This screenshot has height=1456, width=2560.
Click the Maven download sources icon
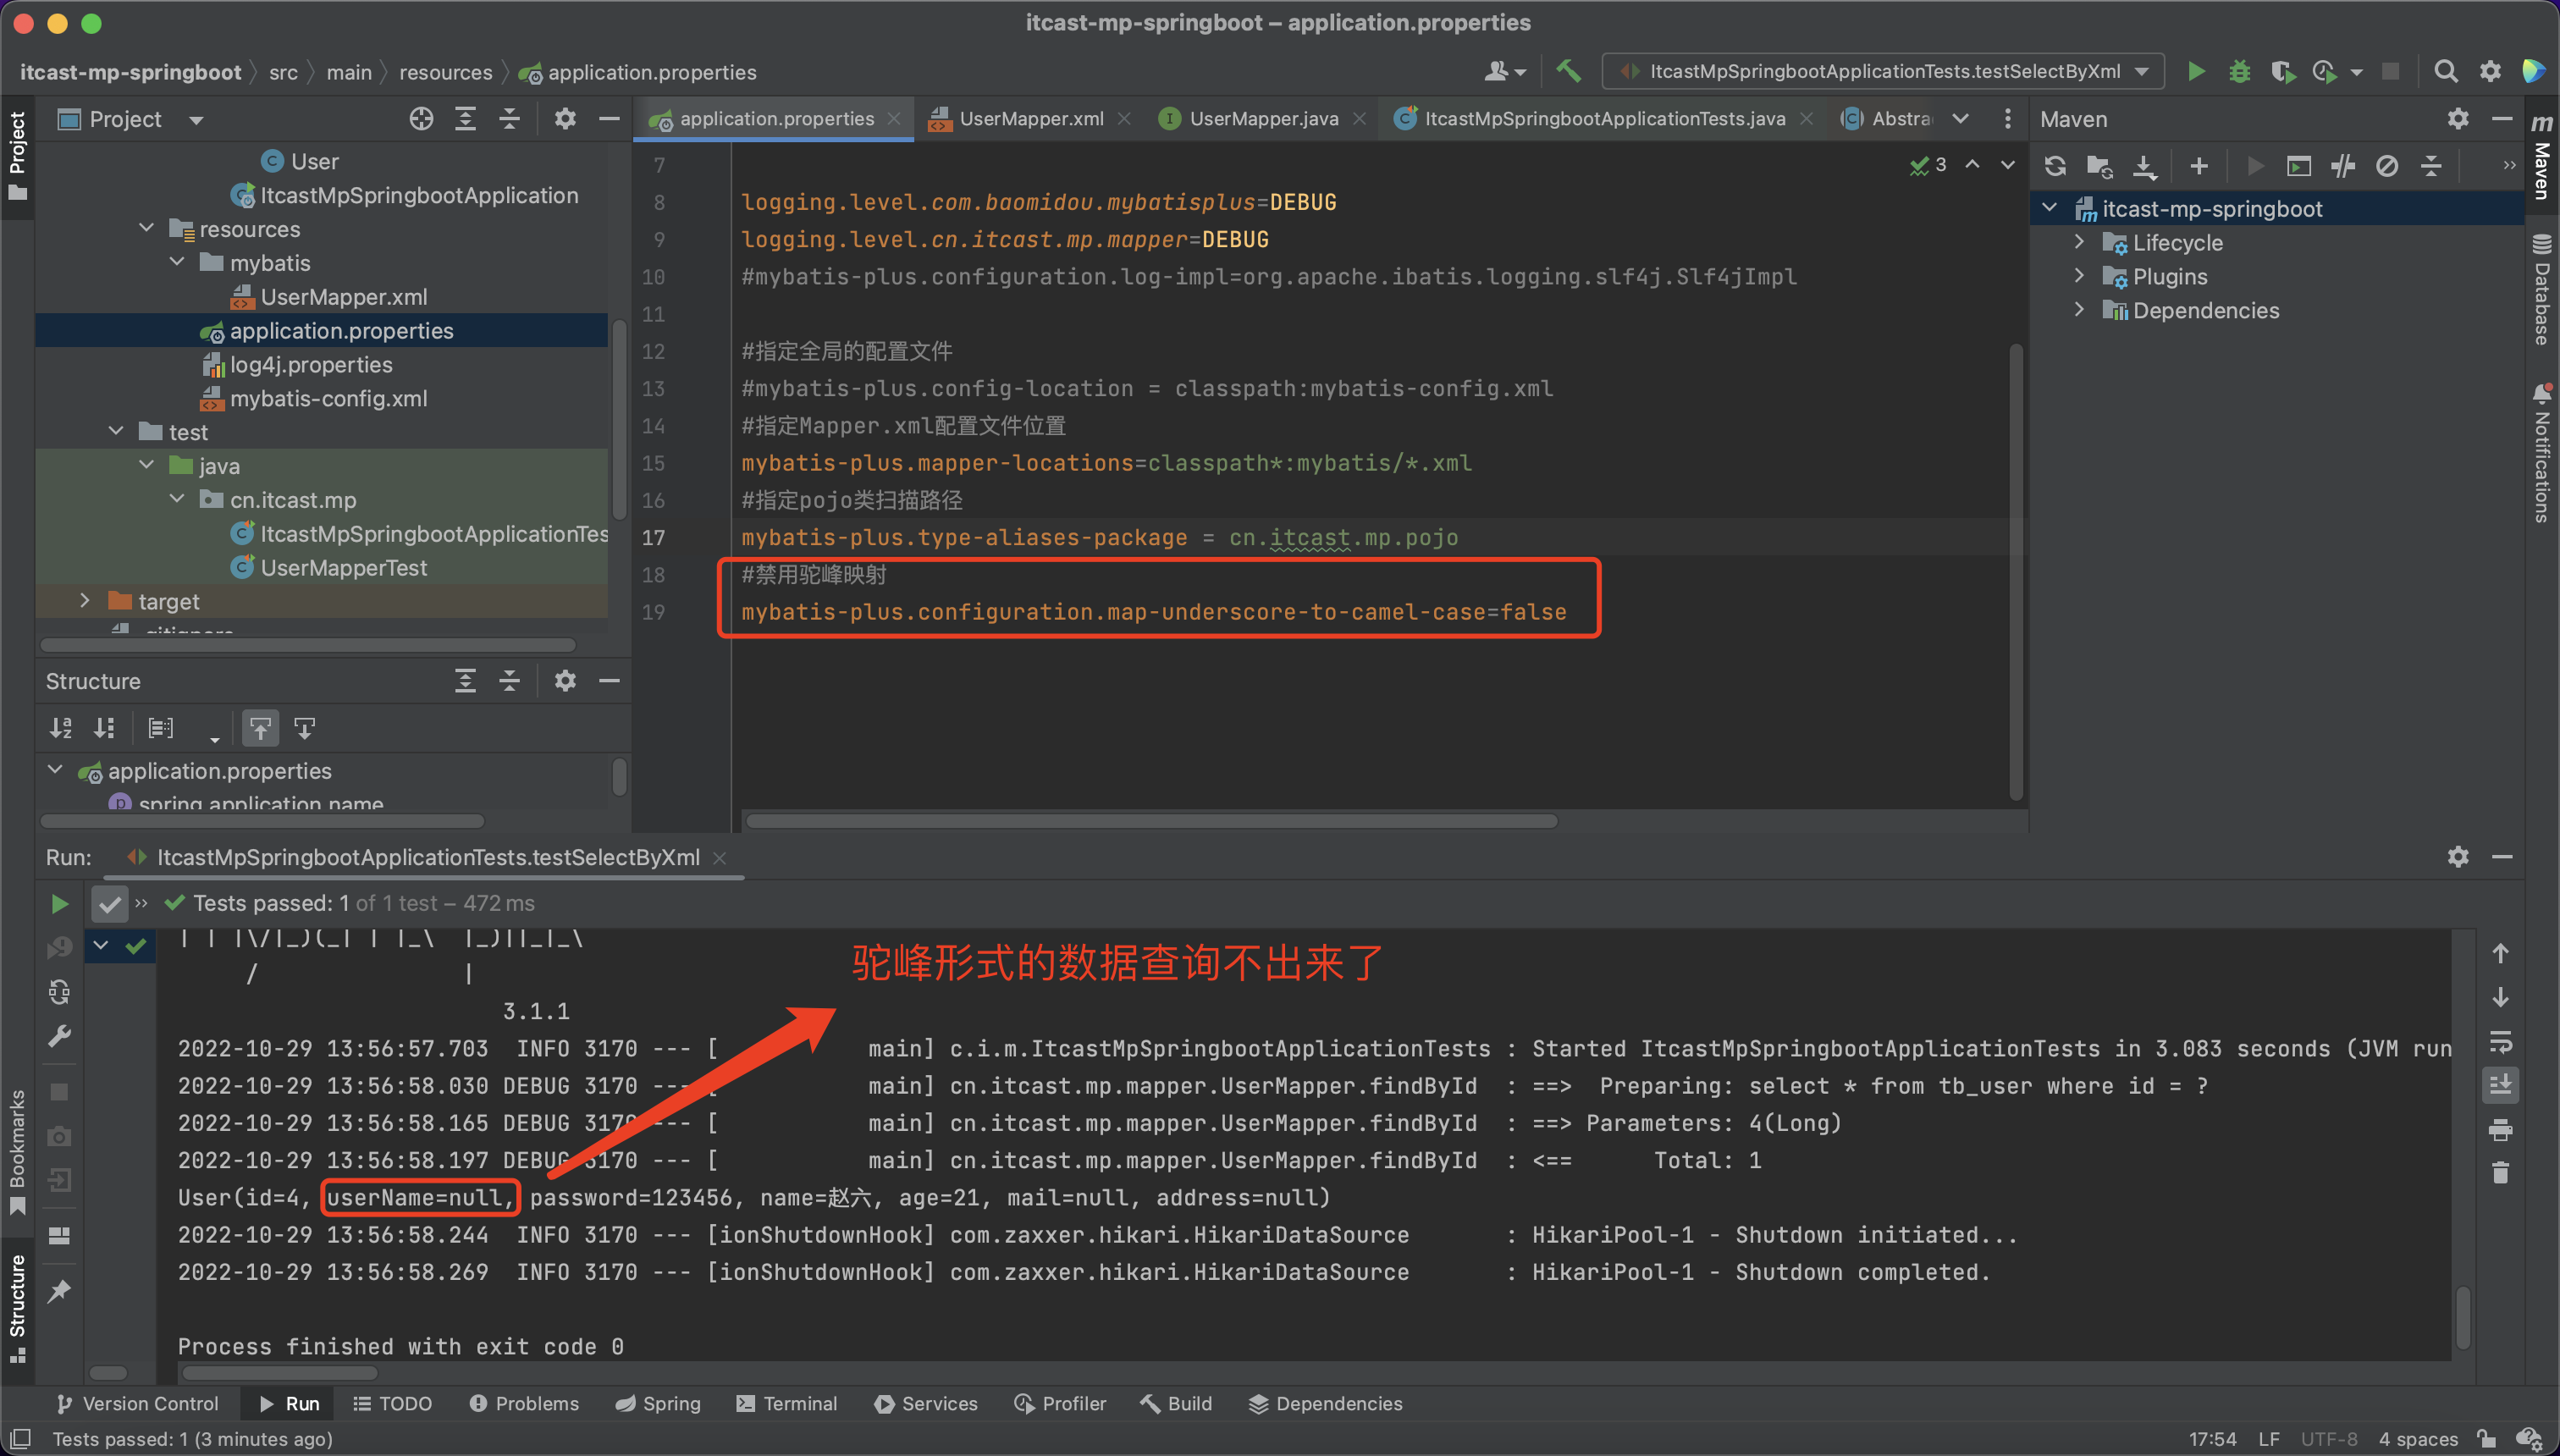2144,166
